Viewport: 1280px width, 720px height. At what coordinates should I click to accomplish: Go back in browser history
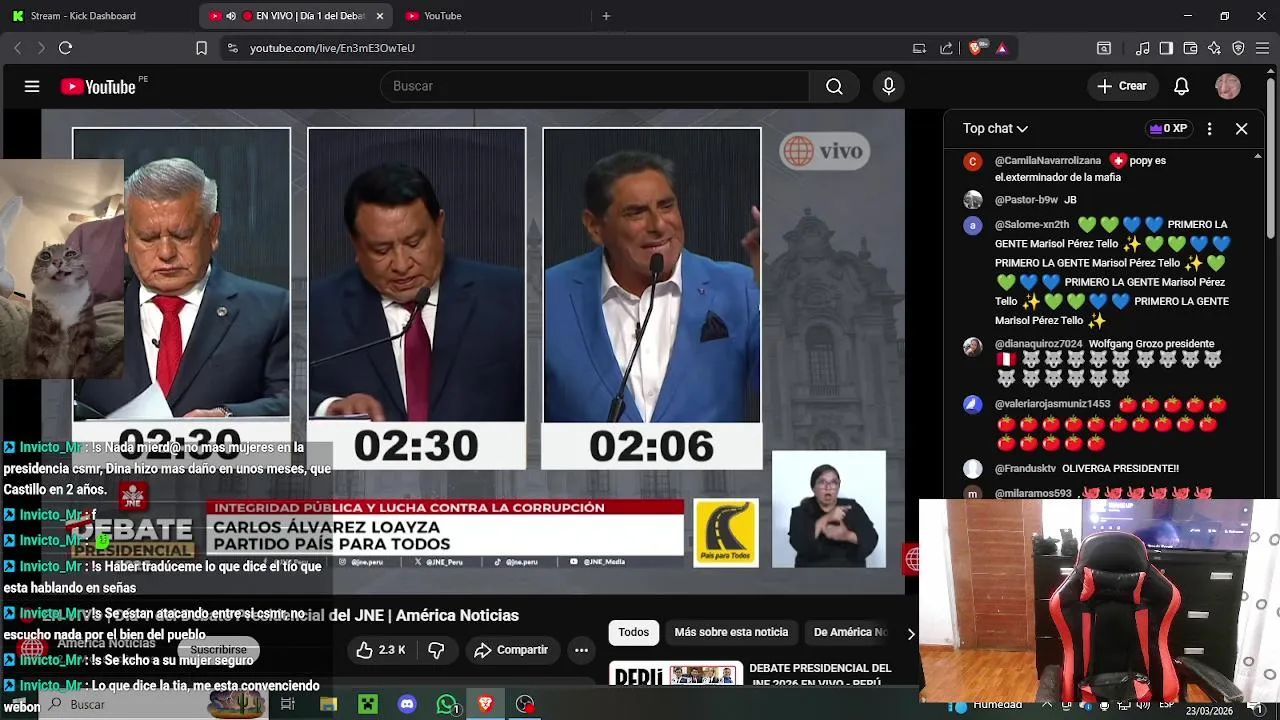[x=17, y=48]
